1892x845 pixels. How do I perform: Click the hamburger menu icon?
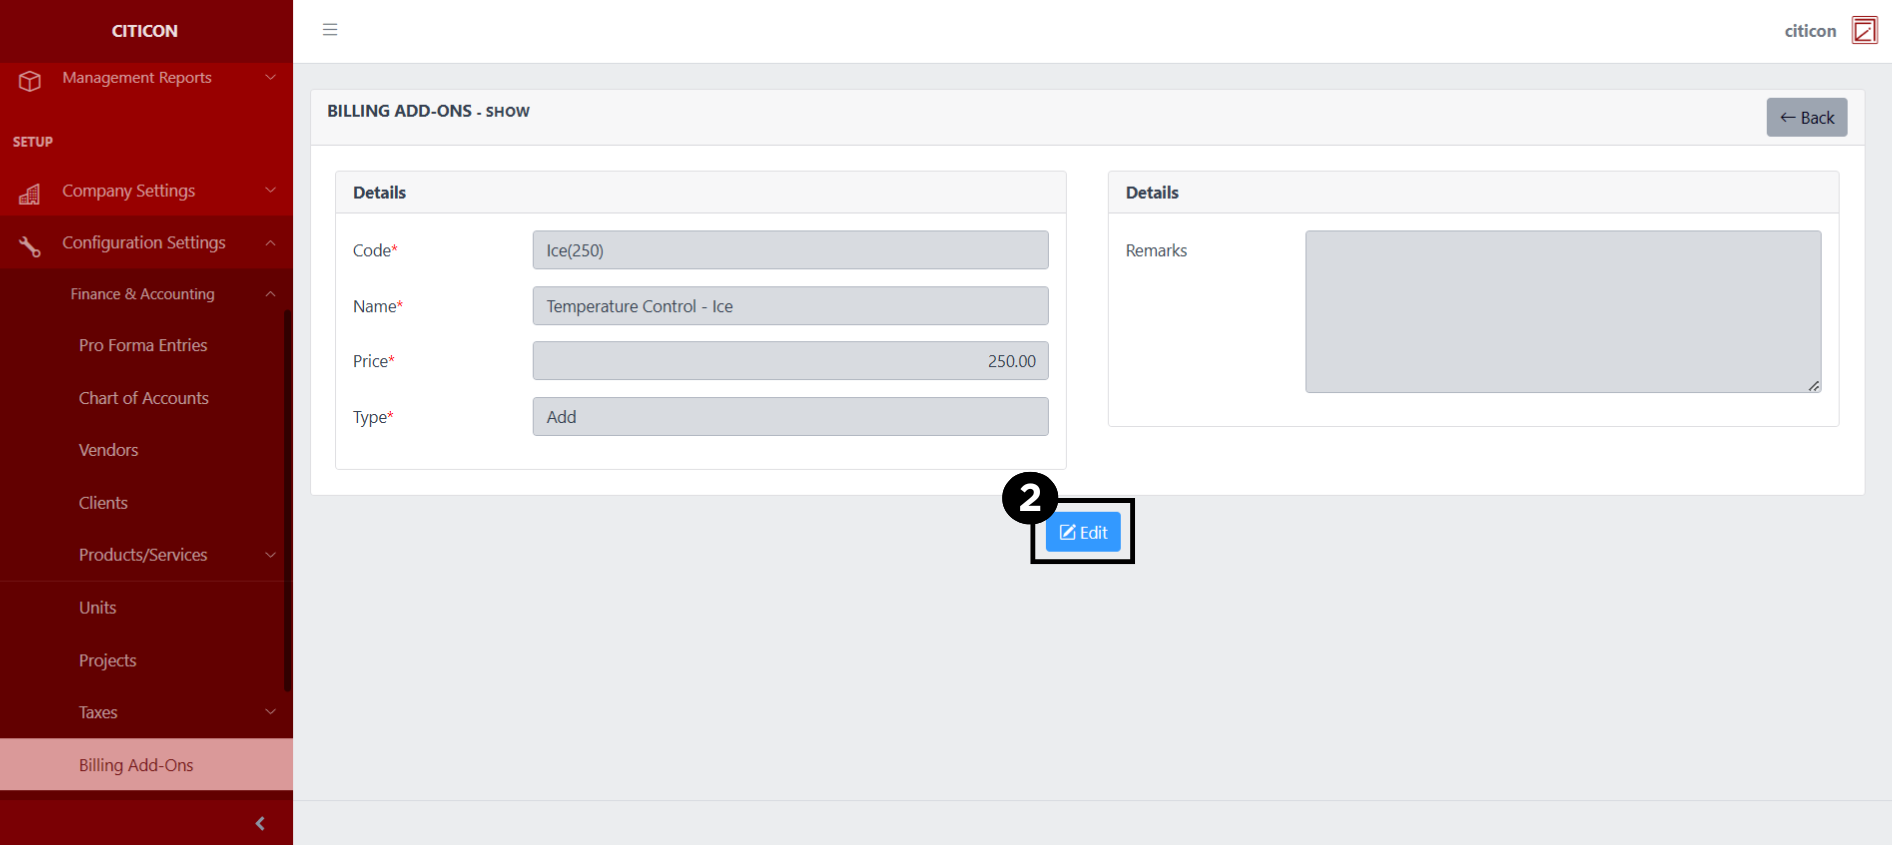pyautogui.click(x=330, y=30)
